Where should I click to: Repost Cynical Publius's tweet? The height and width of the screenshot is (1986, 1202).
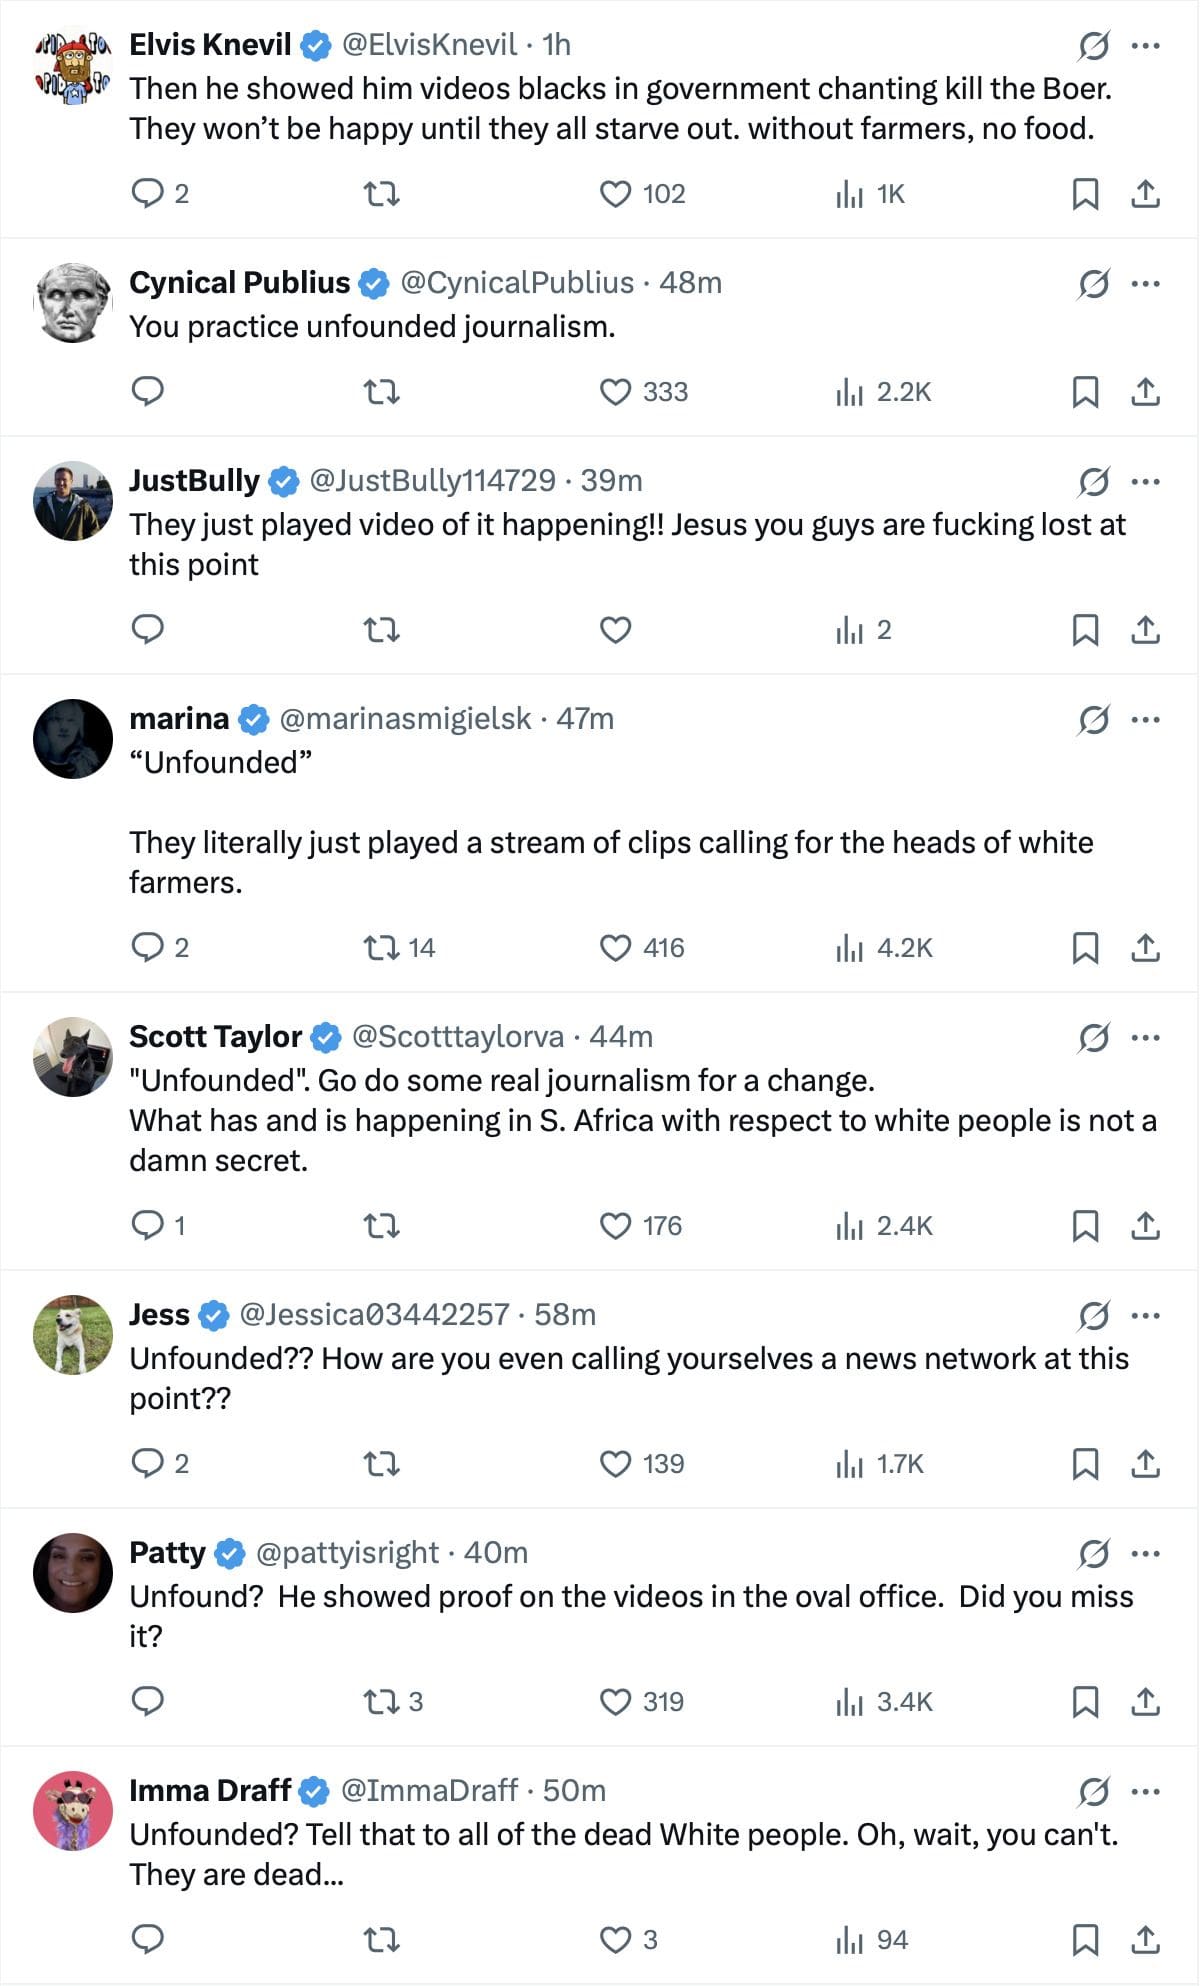coord(381,392)
